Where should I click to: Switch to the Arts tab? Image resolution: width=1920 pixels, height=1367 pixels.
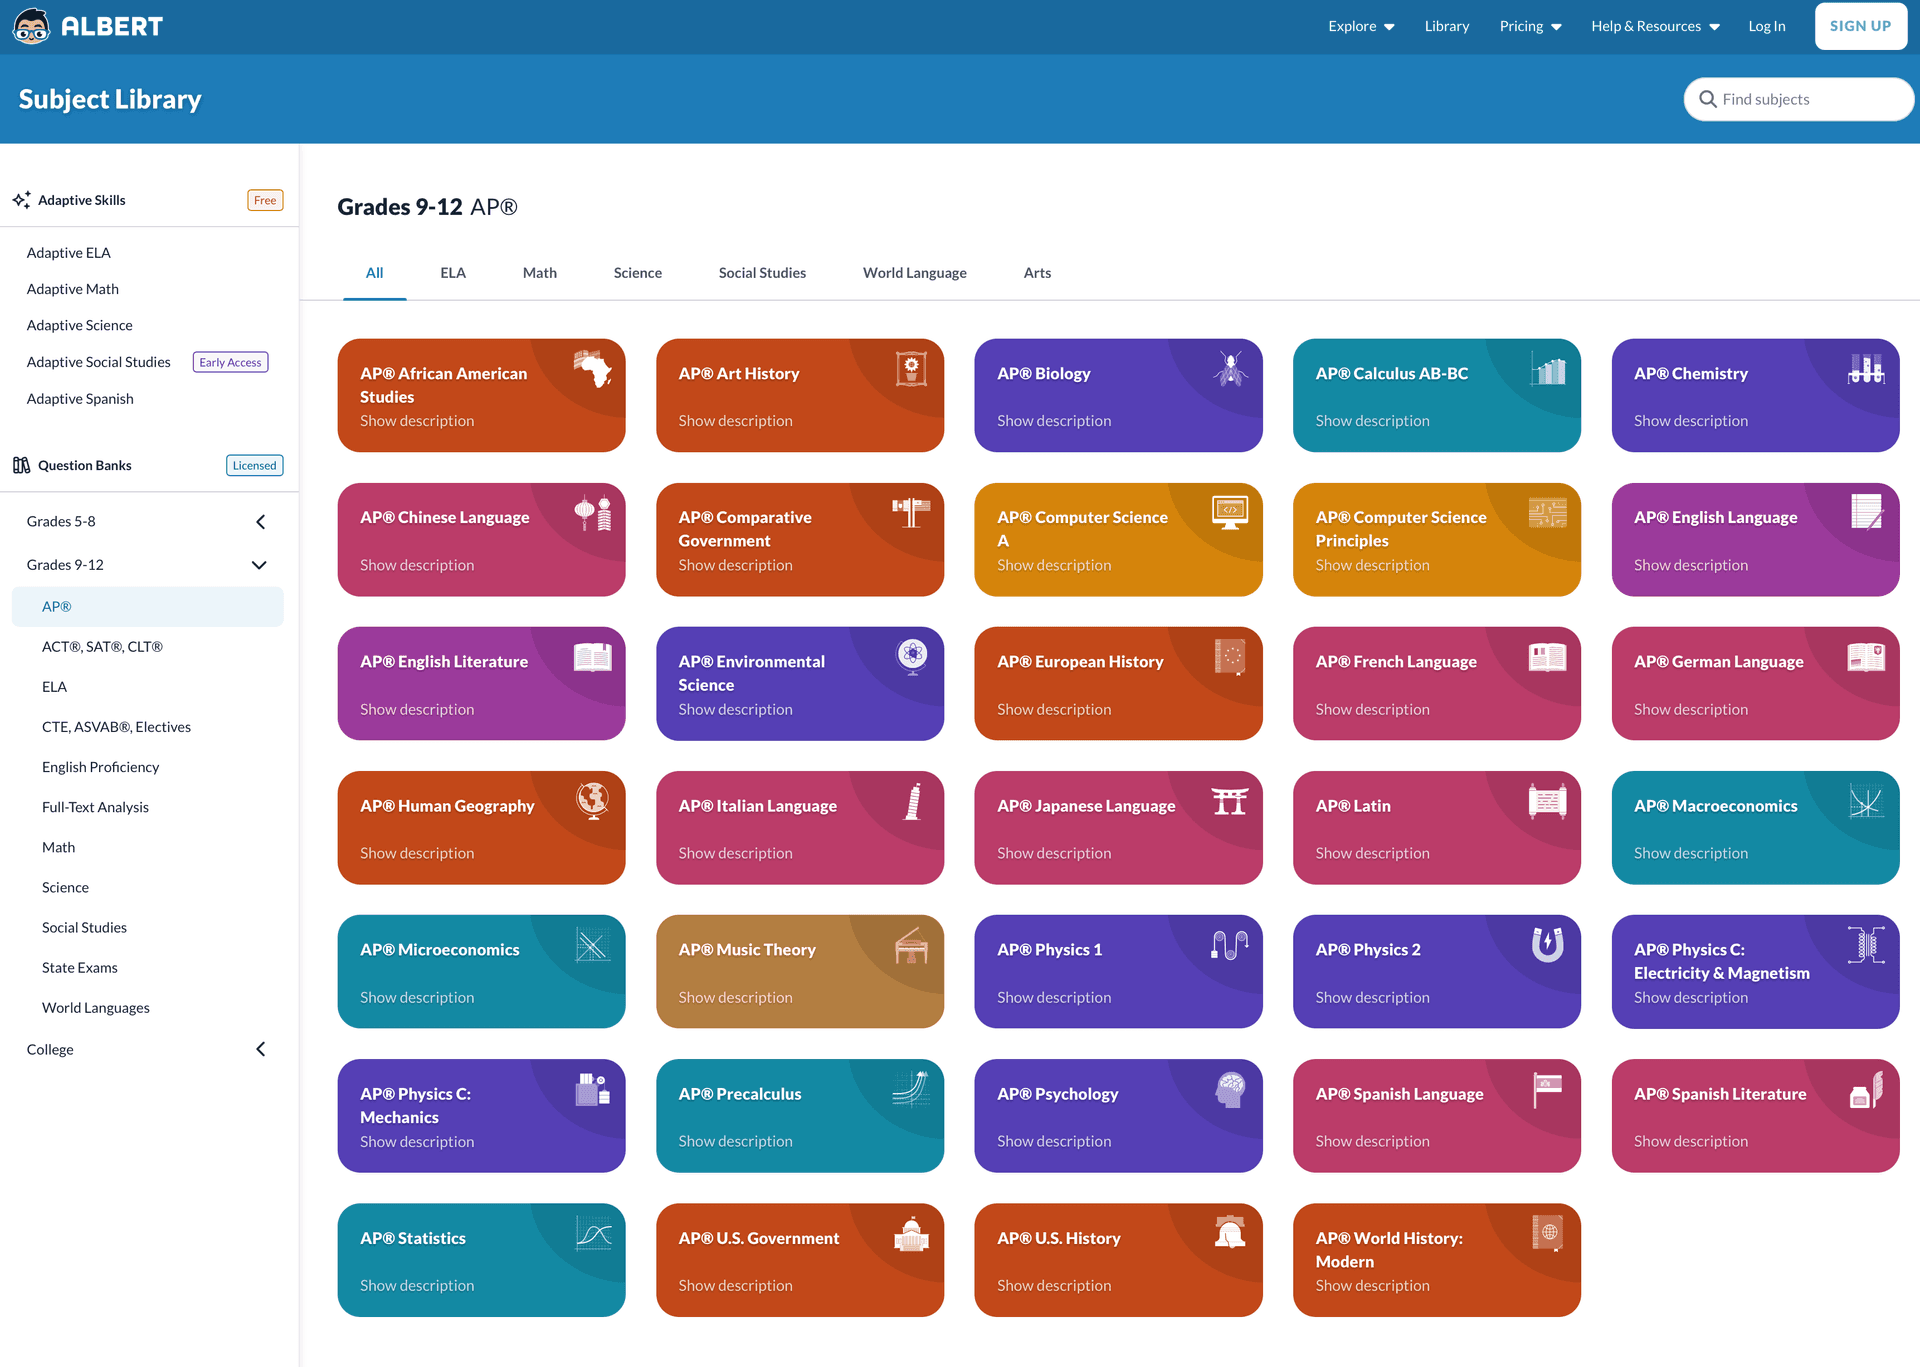(x=1037, y=273)
